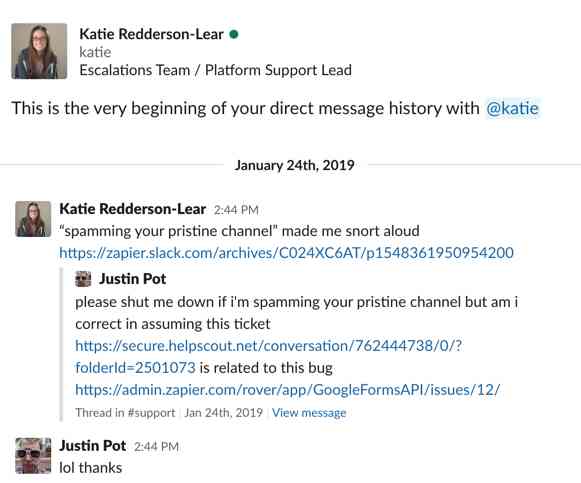The height and width of the screenshot is (483, 581).
Task: Click Justin Pot name in the quoted attachment
Action: pyautogui.click(x=132, y=279)
